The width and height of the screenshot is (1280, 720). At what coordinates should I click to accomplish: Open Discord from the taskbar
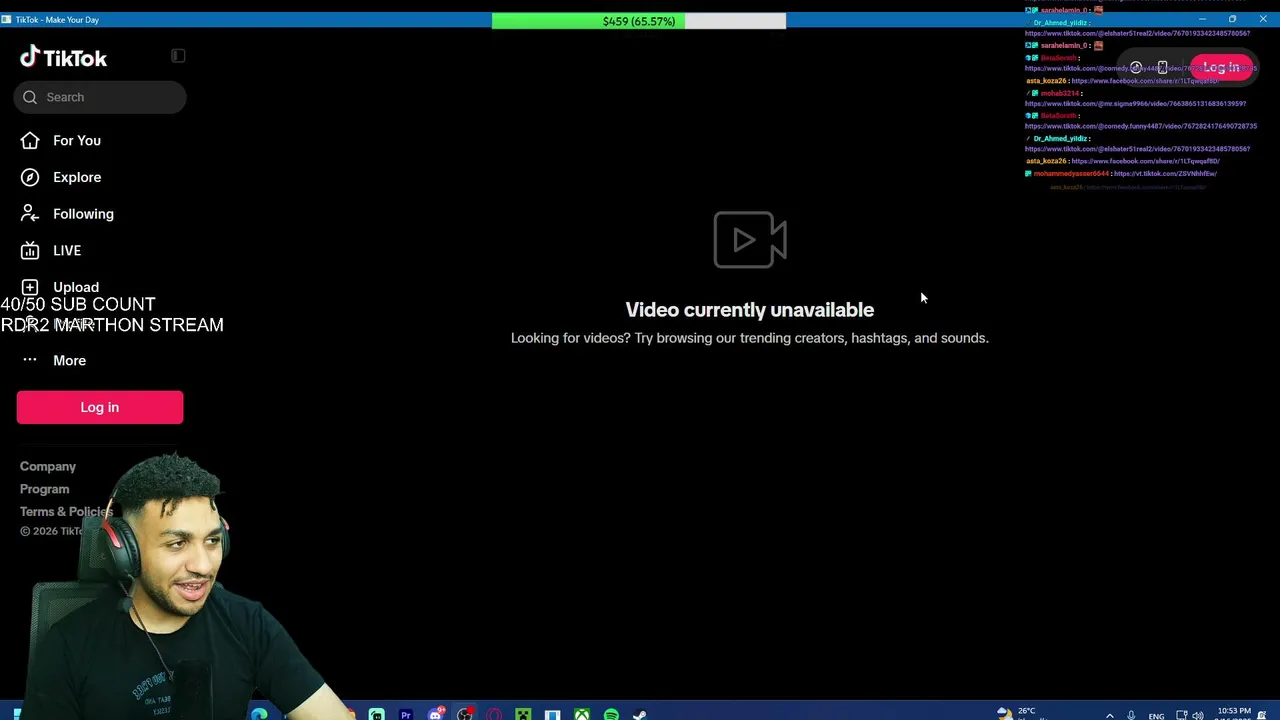coord(436,714)
